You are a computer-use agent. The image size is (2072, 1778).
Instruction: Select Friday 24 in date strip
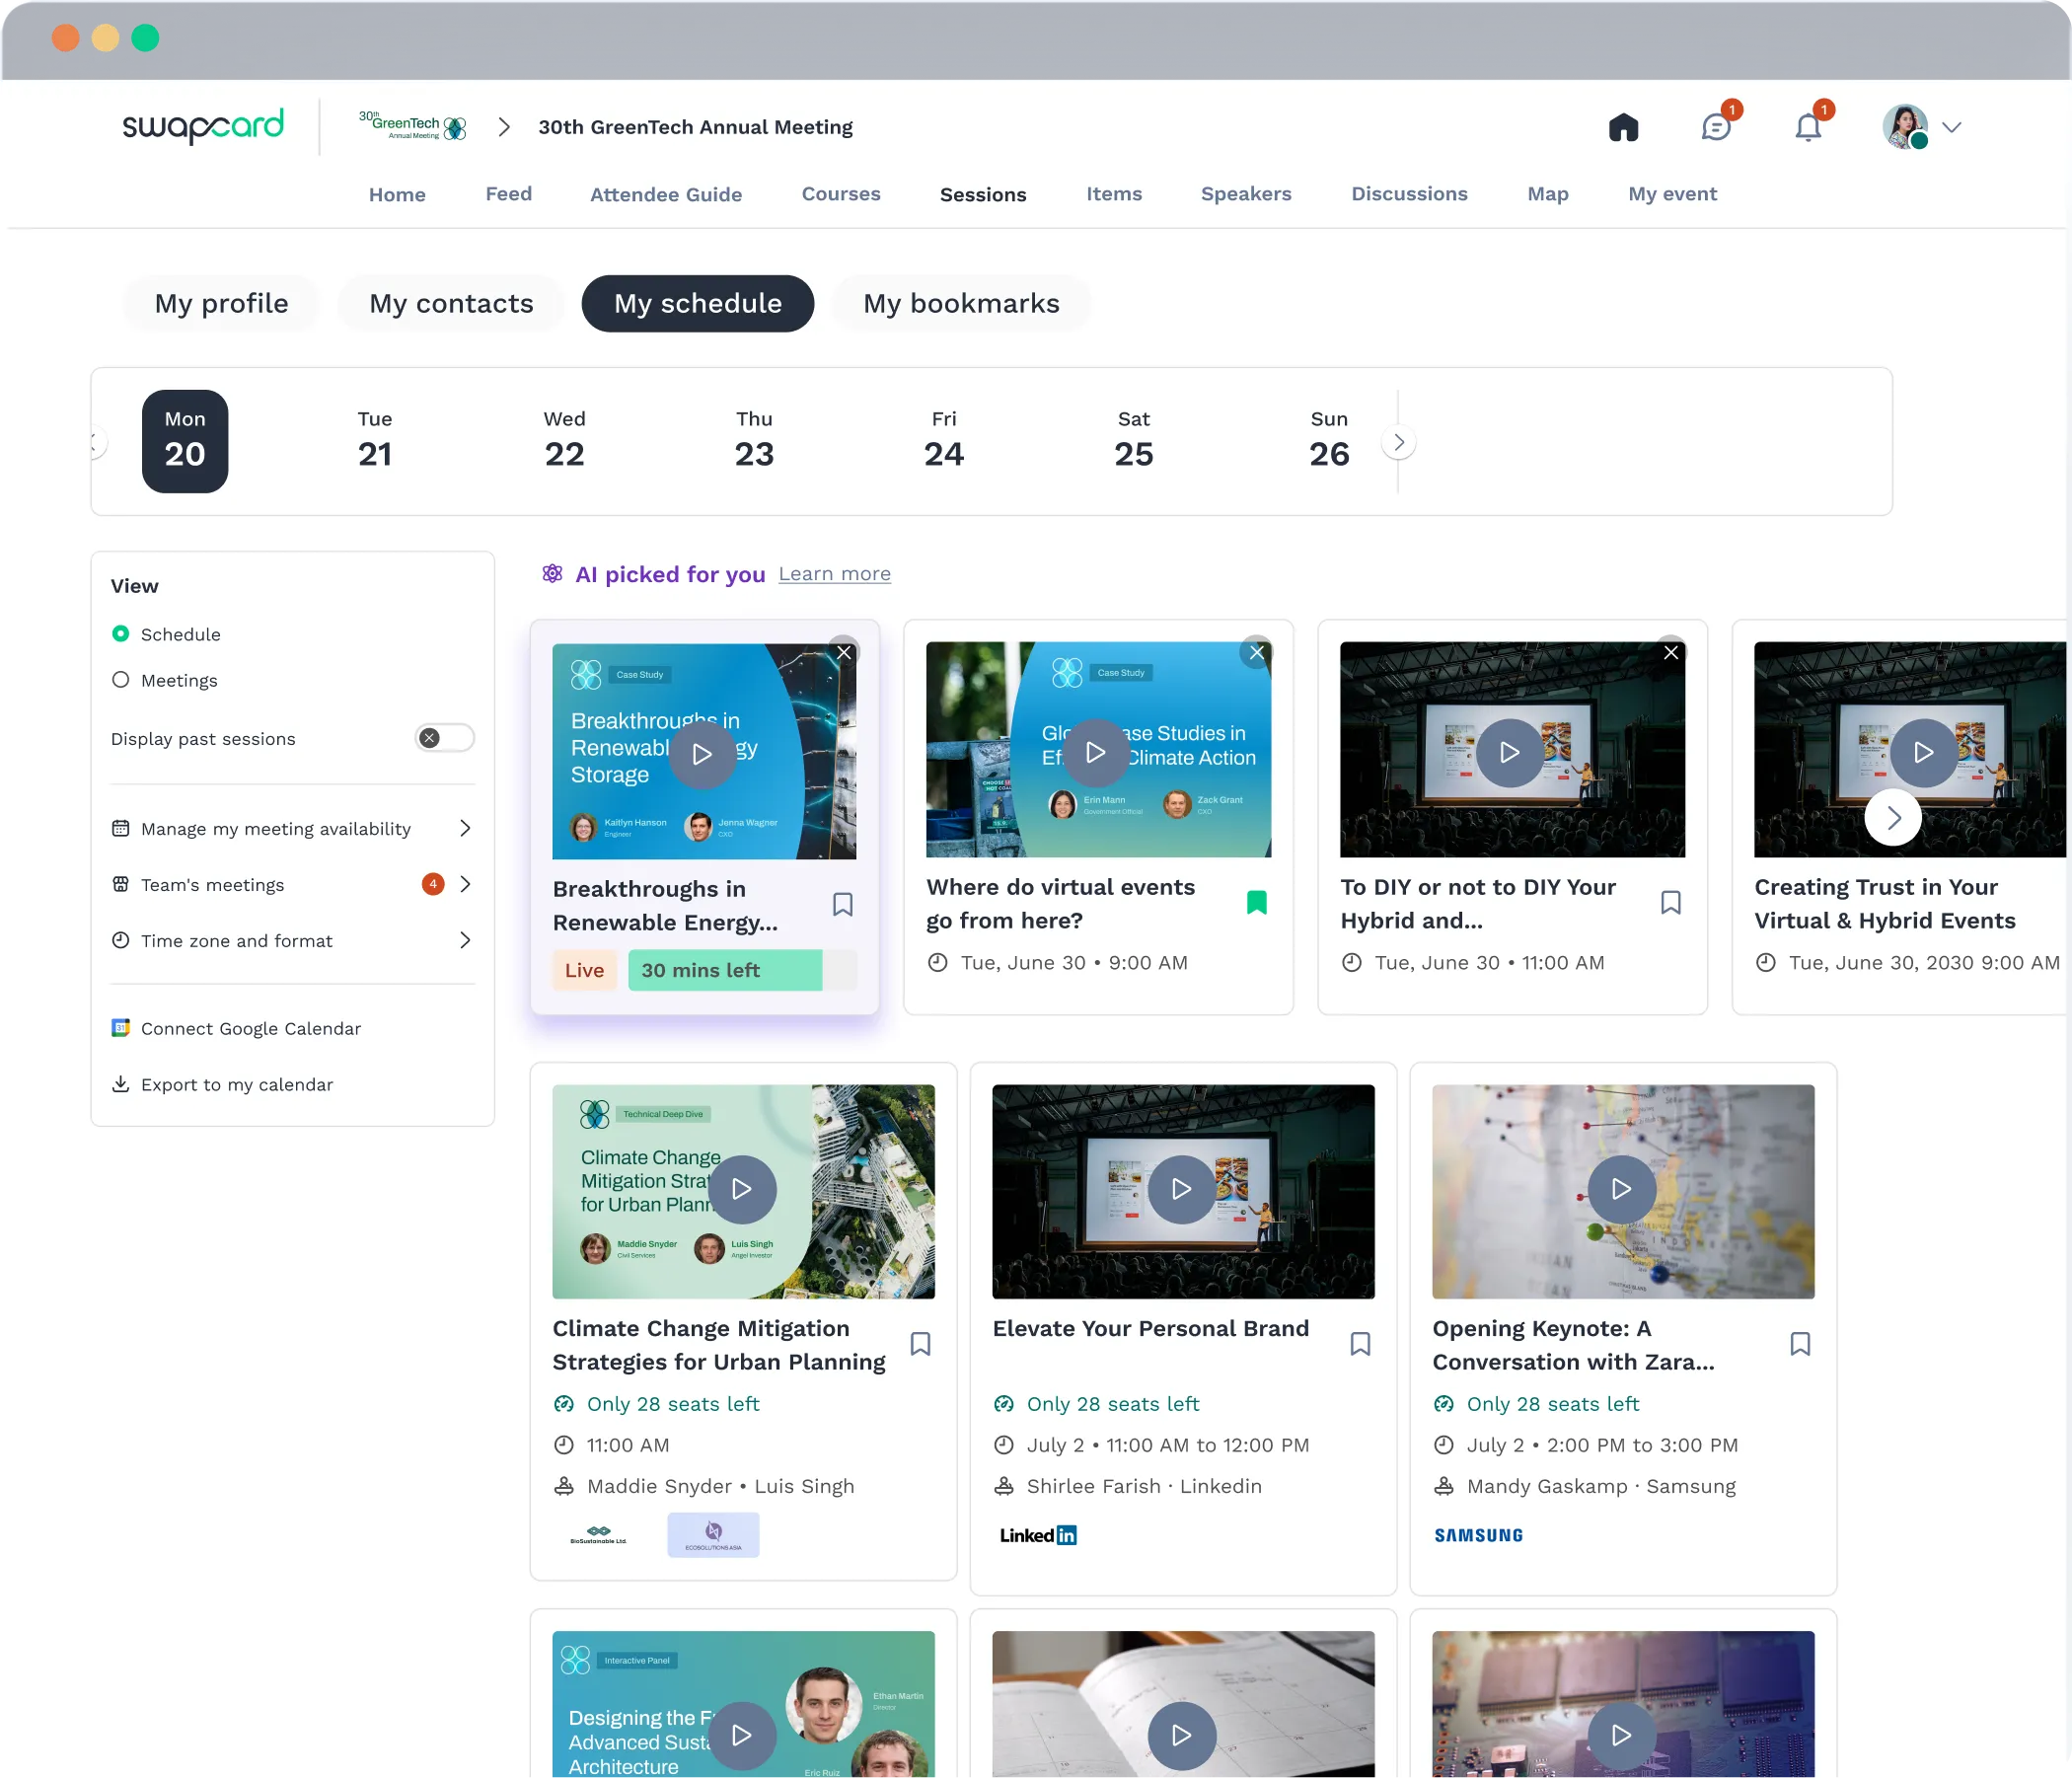[x=944, y=441]
